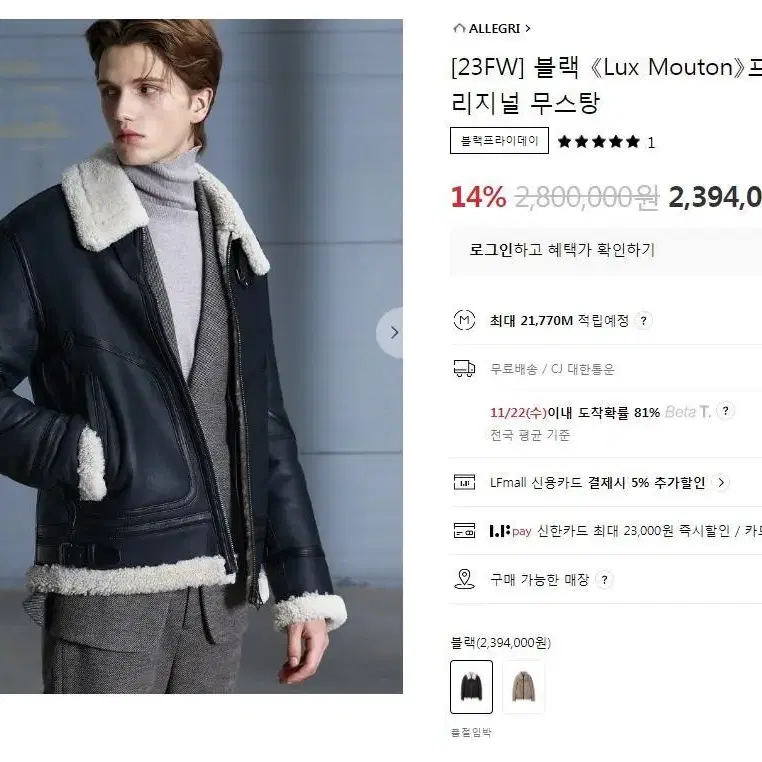Click the mileage M circle icon
The width and height of the screenshot is (762, 762).
click(x=464, y=320)
